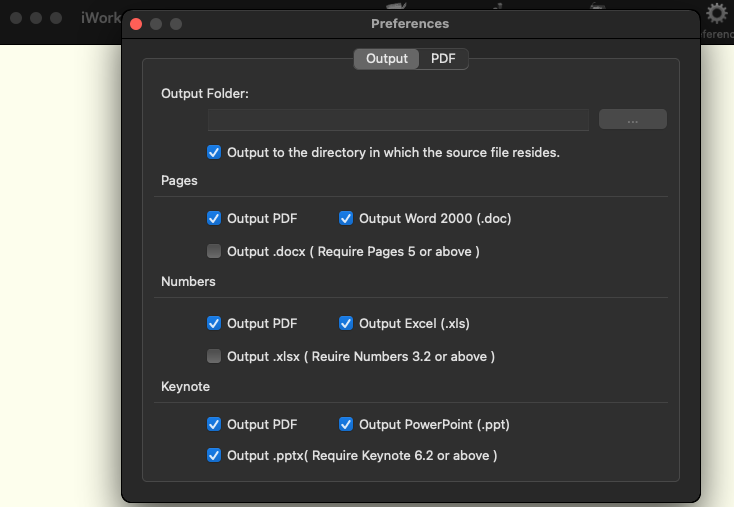
Task: Click the grayed minimize button of Preferences
Action: [x=157, y=24]
